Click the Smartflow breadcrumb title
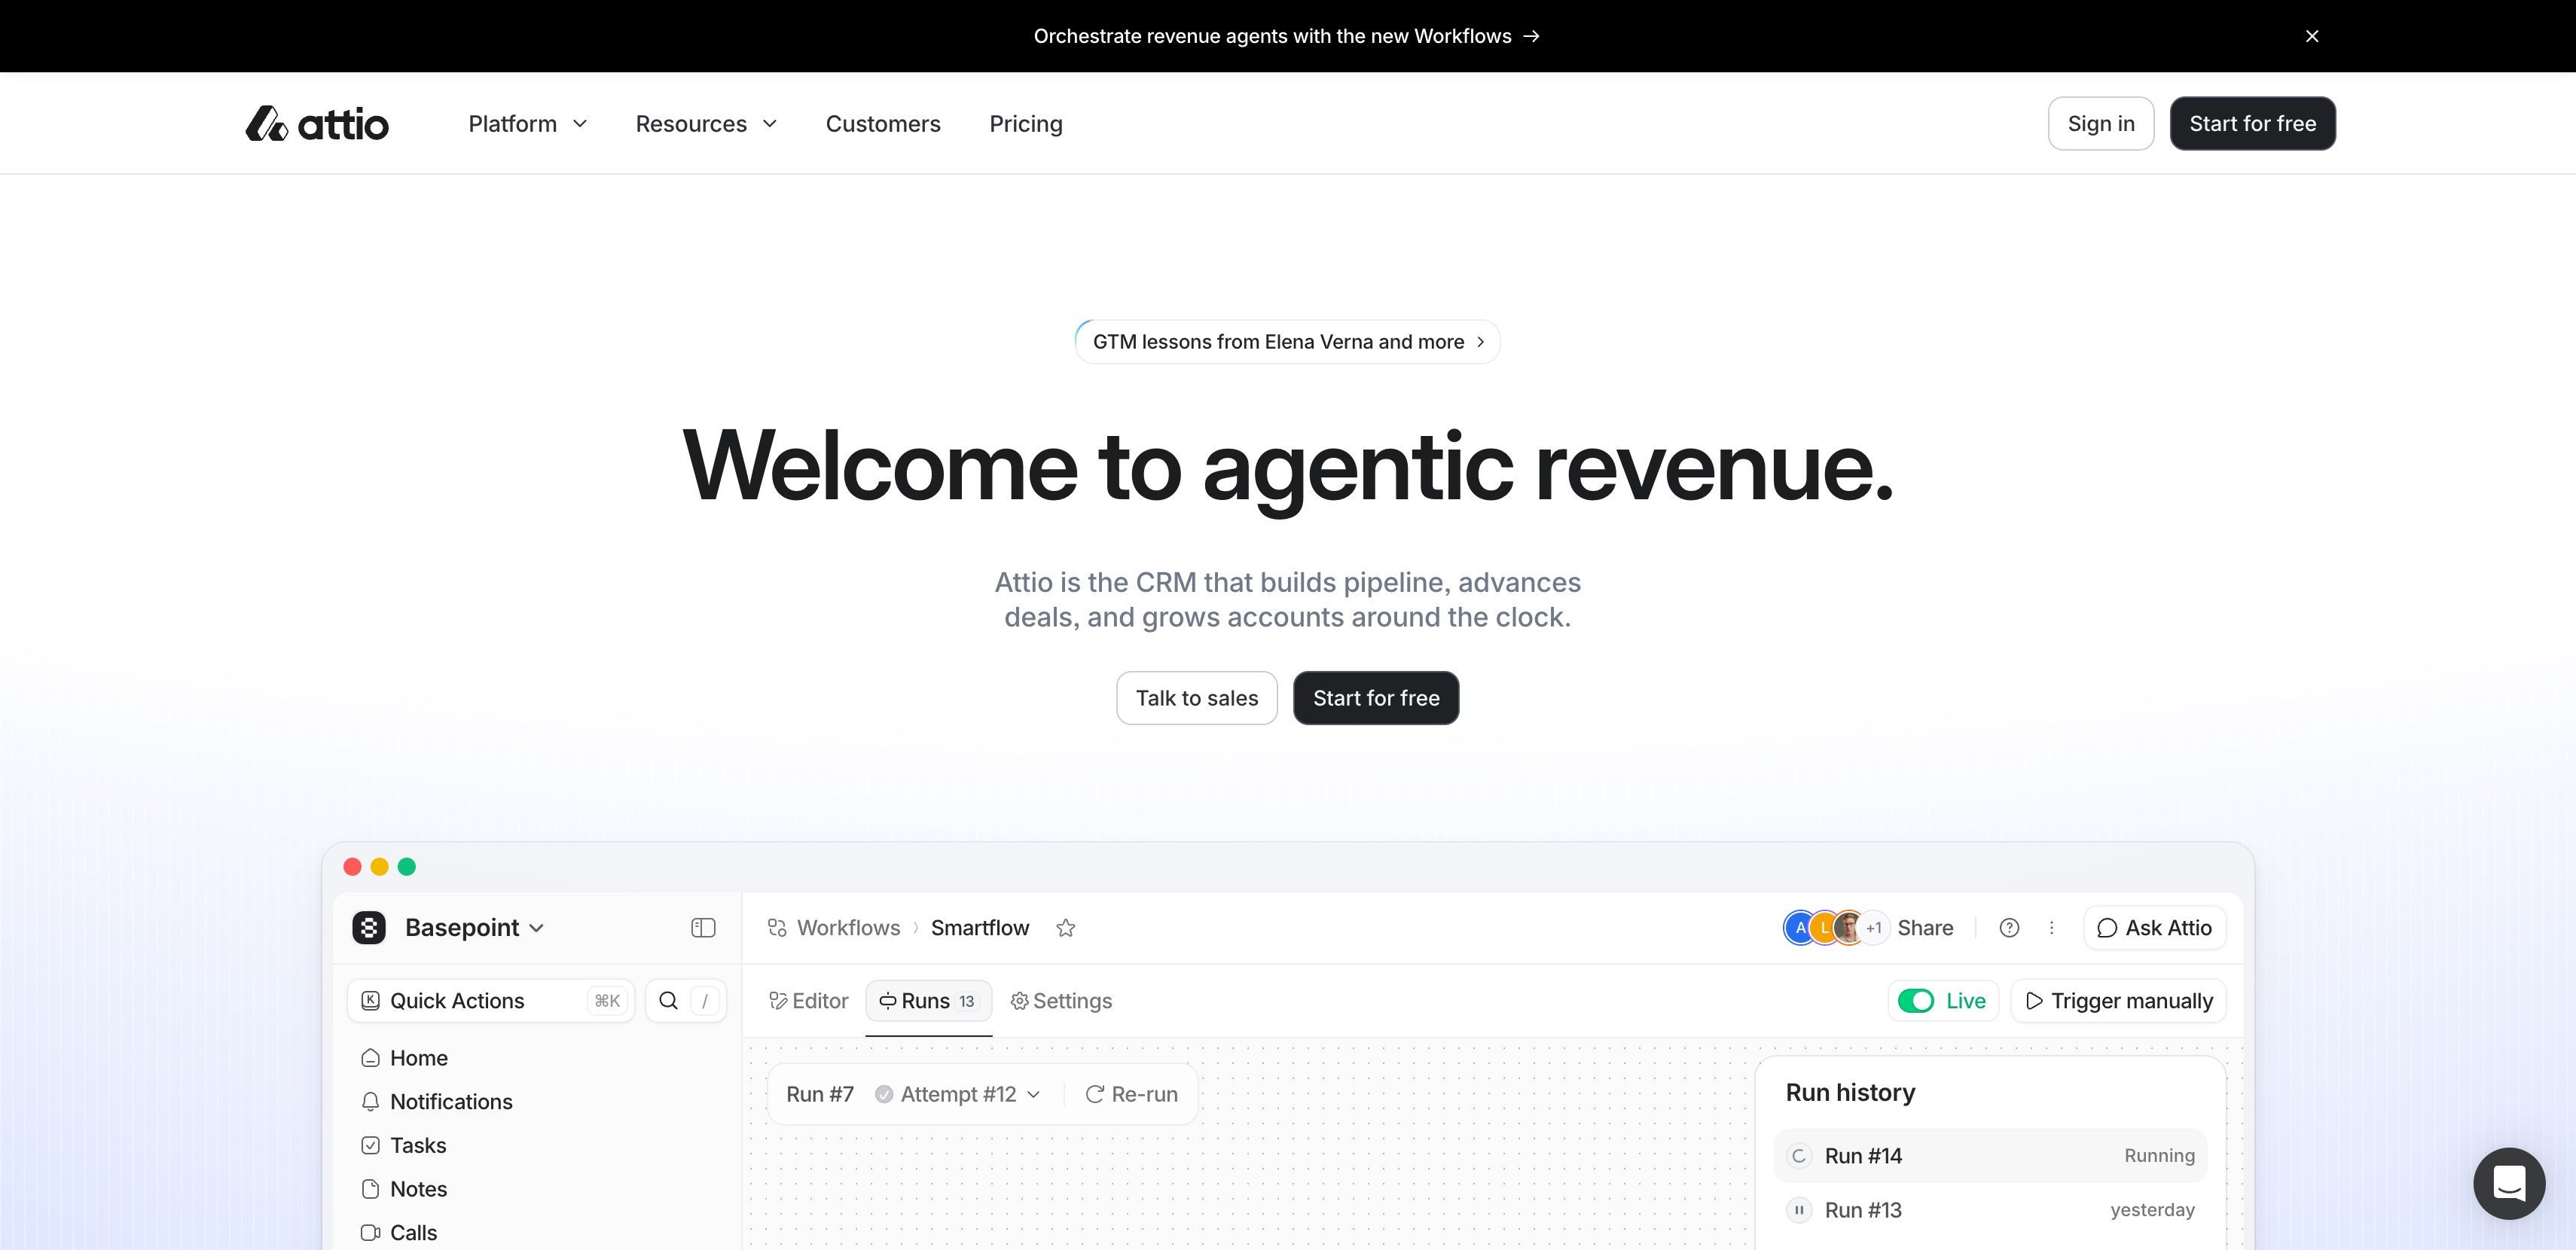This screenshot has width=2576, height=1250. (980, 928)
